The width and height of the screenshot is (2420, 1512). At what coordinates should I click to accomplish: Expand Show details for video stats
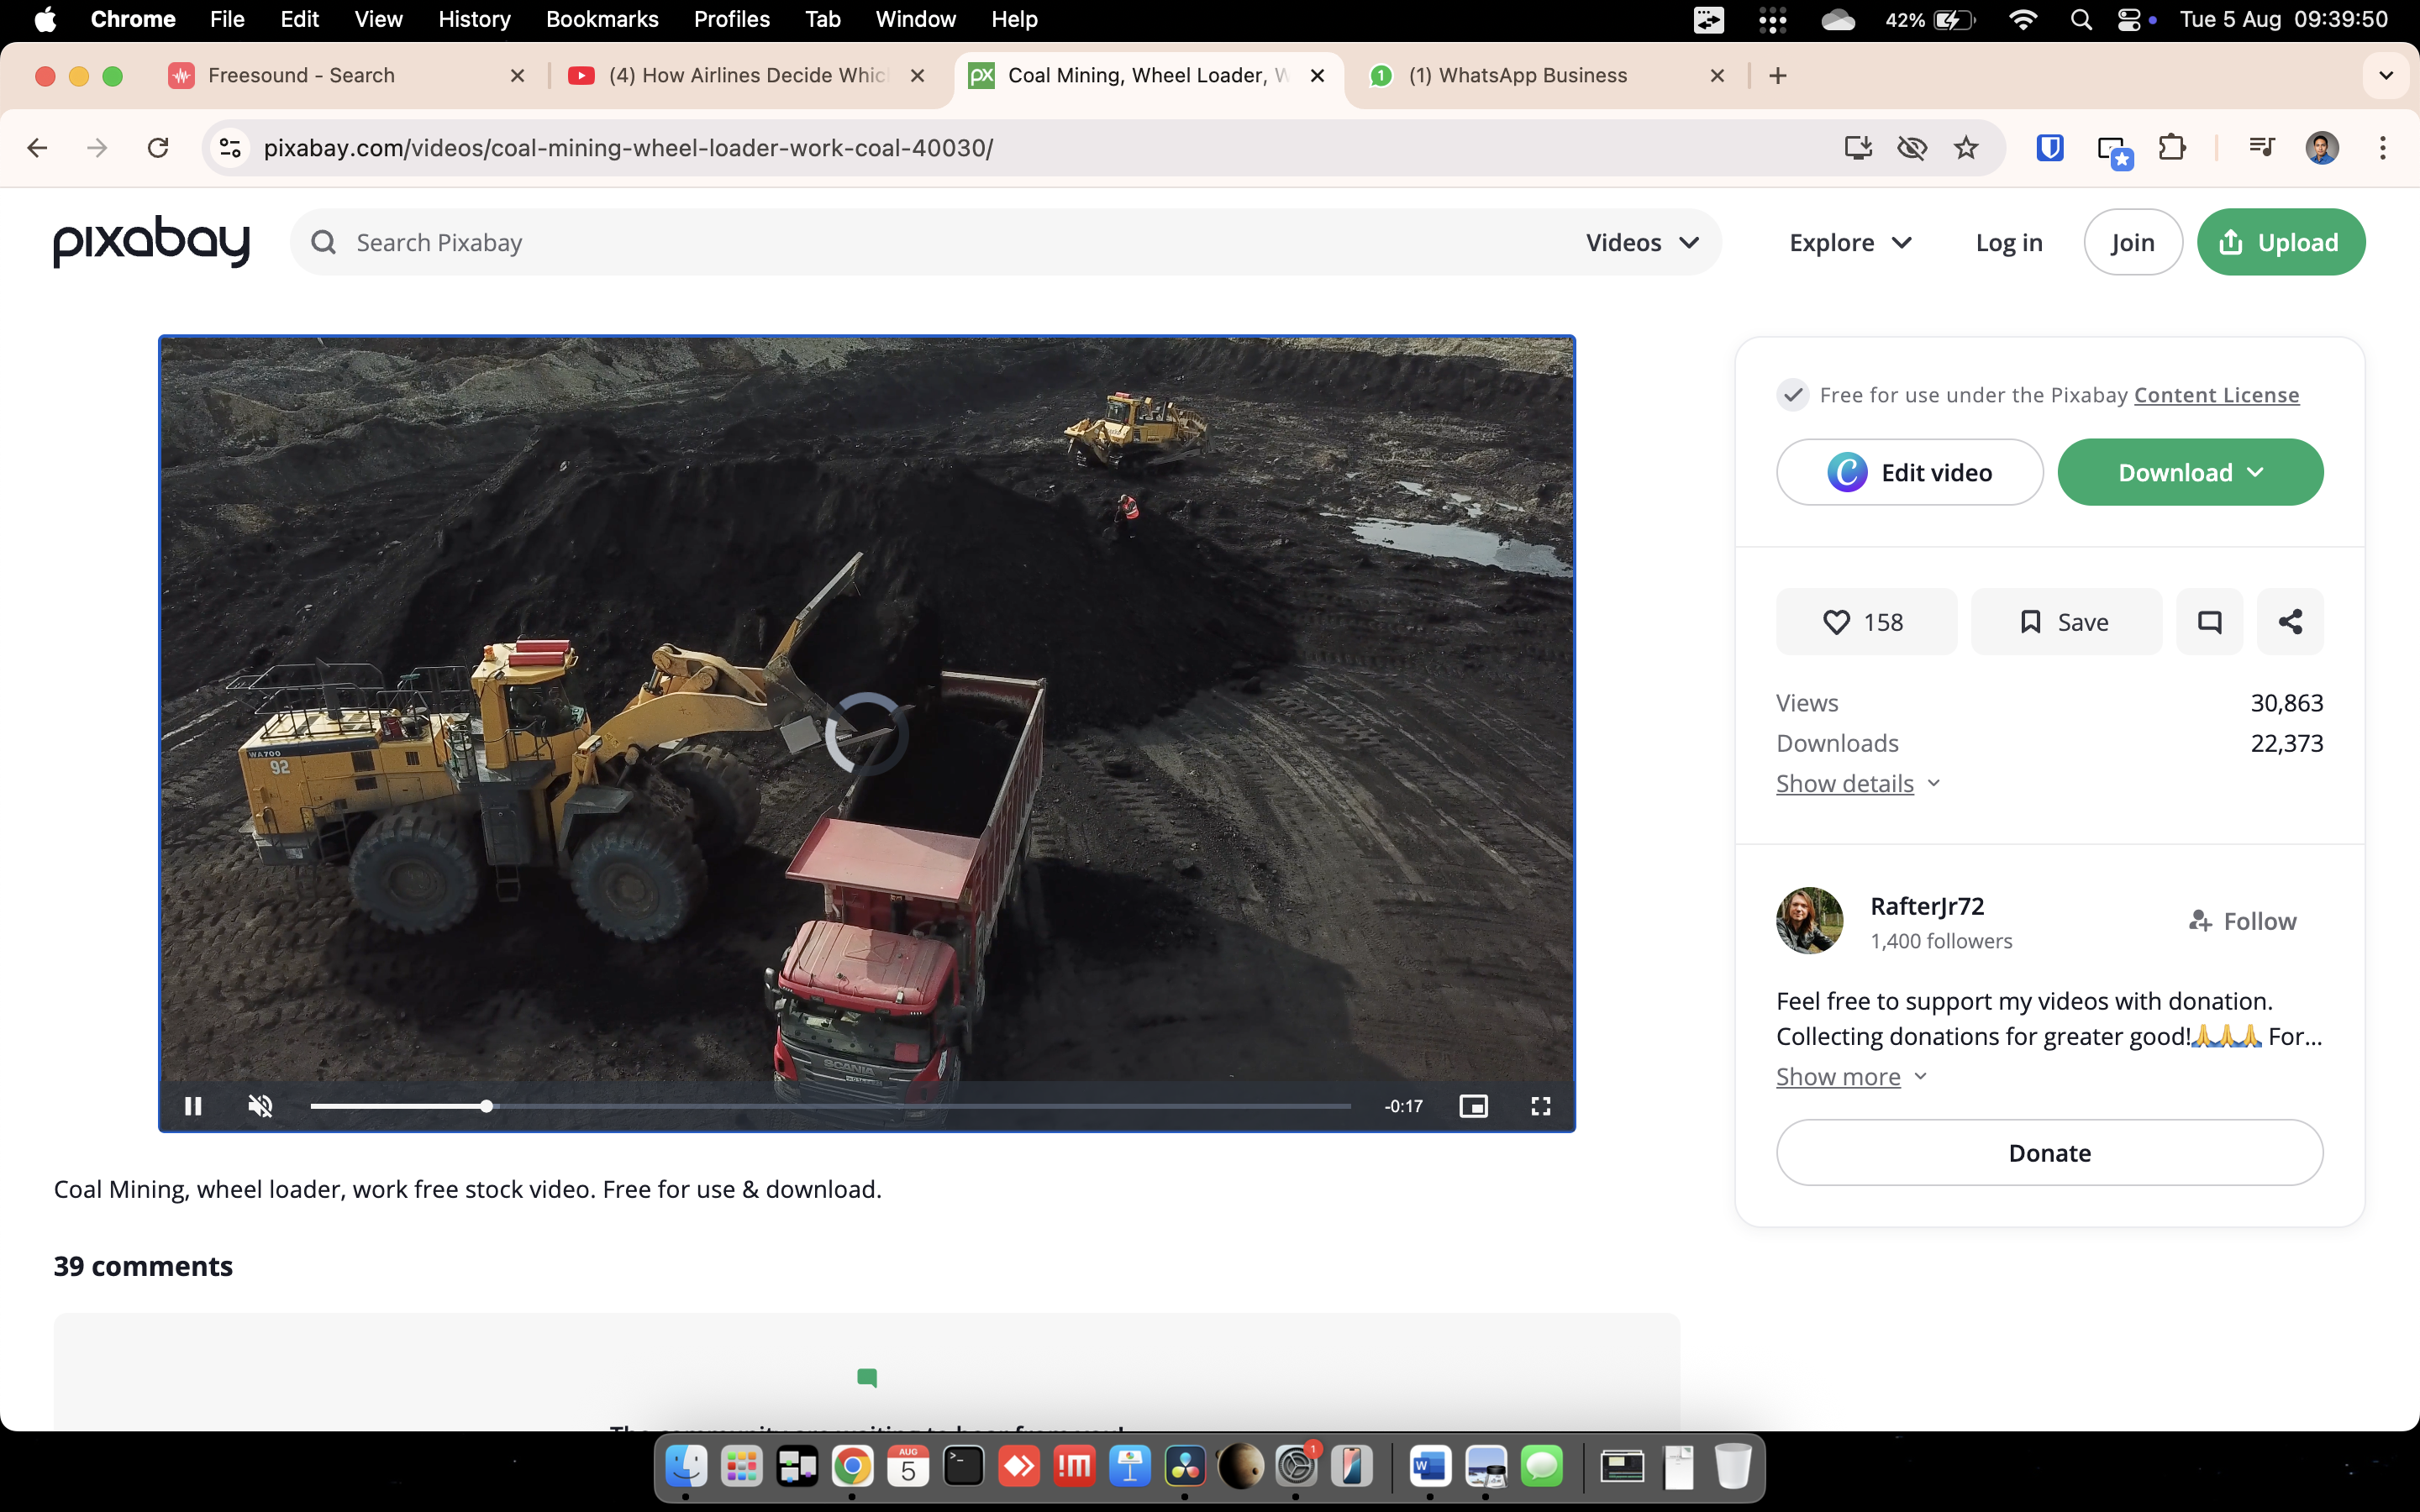point(1857,783)
